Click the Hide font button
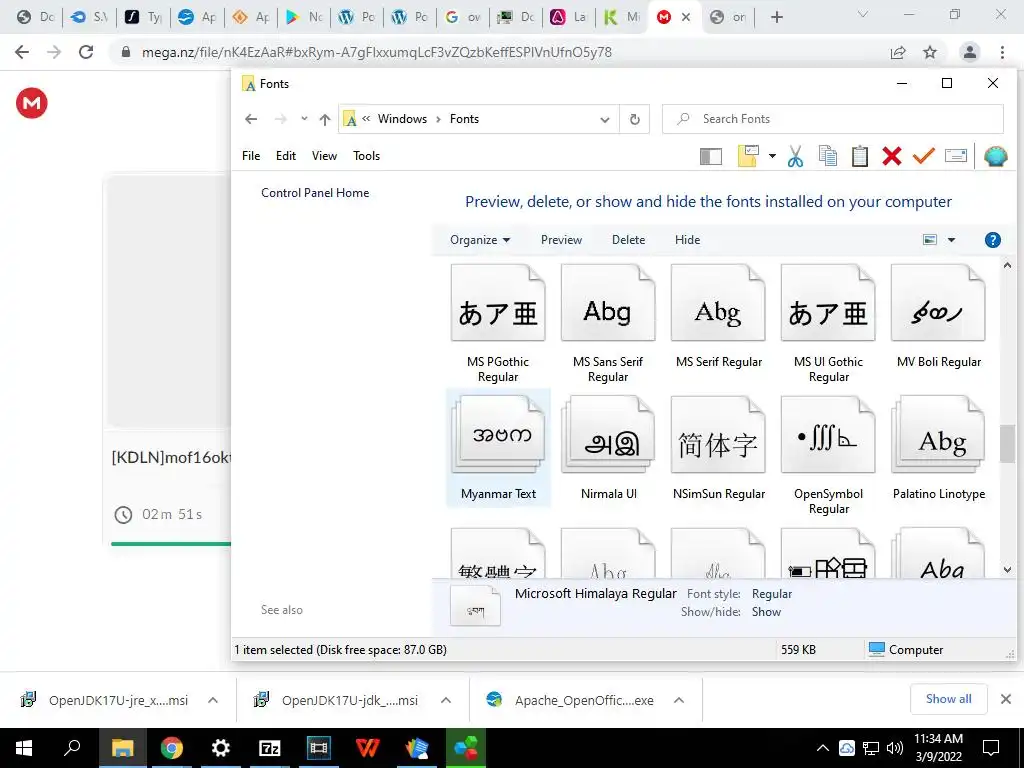 point(687,240)
